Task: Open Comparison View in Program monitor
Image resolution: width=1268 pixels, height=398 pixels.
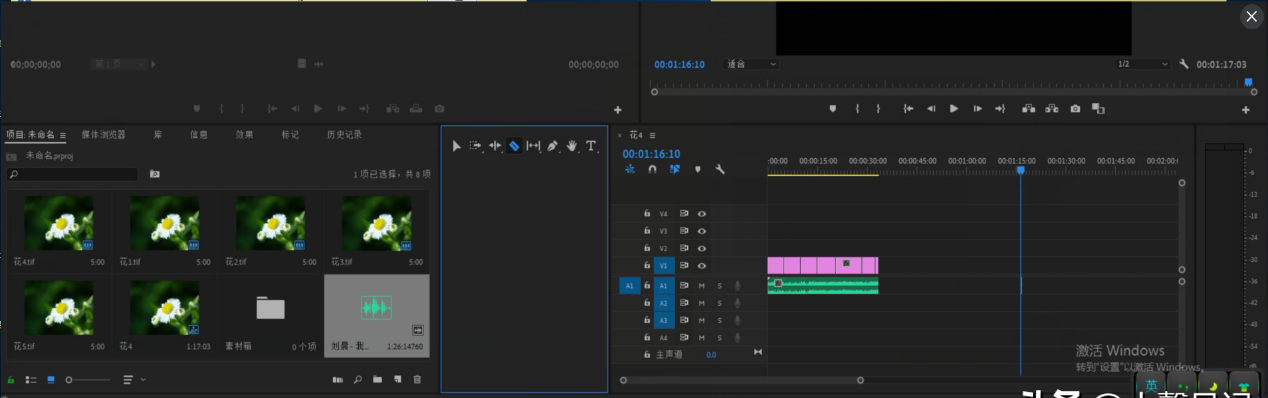Action: pyautogui.click(x=1098, y=108)
